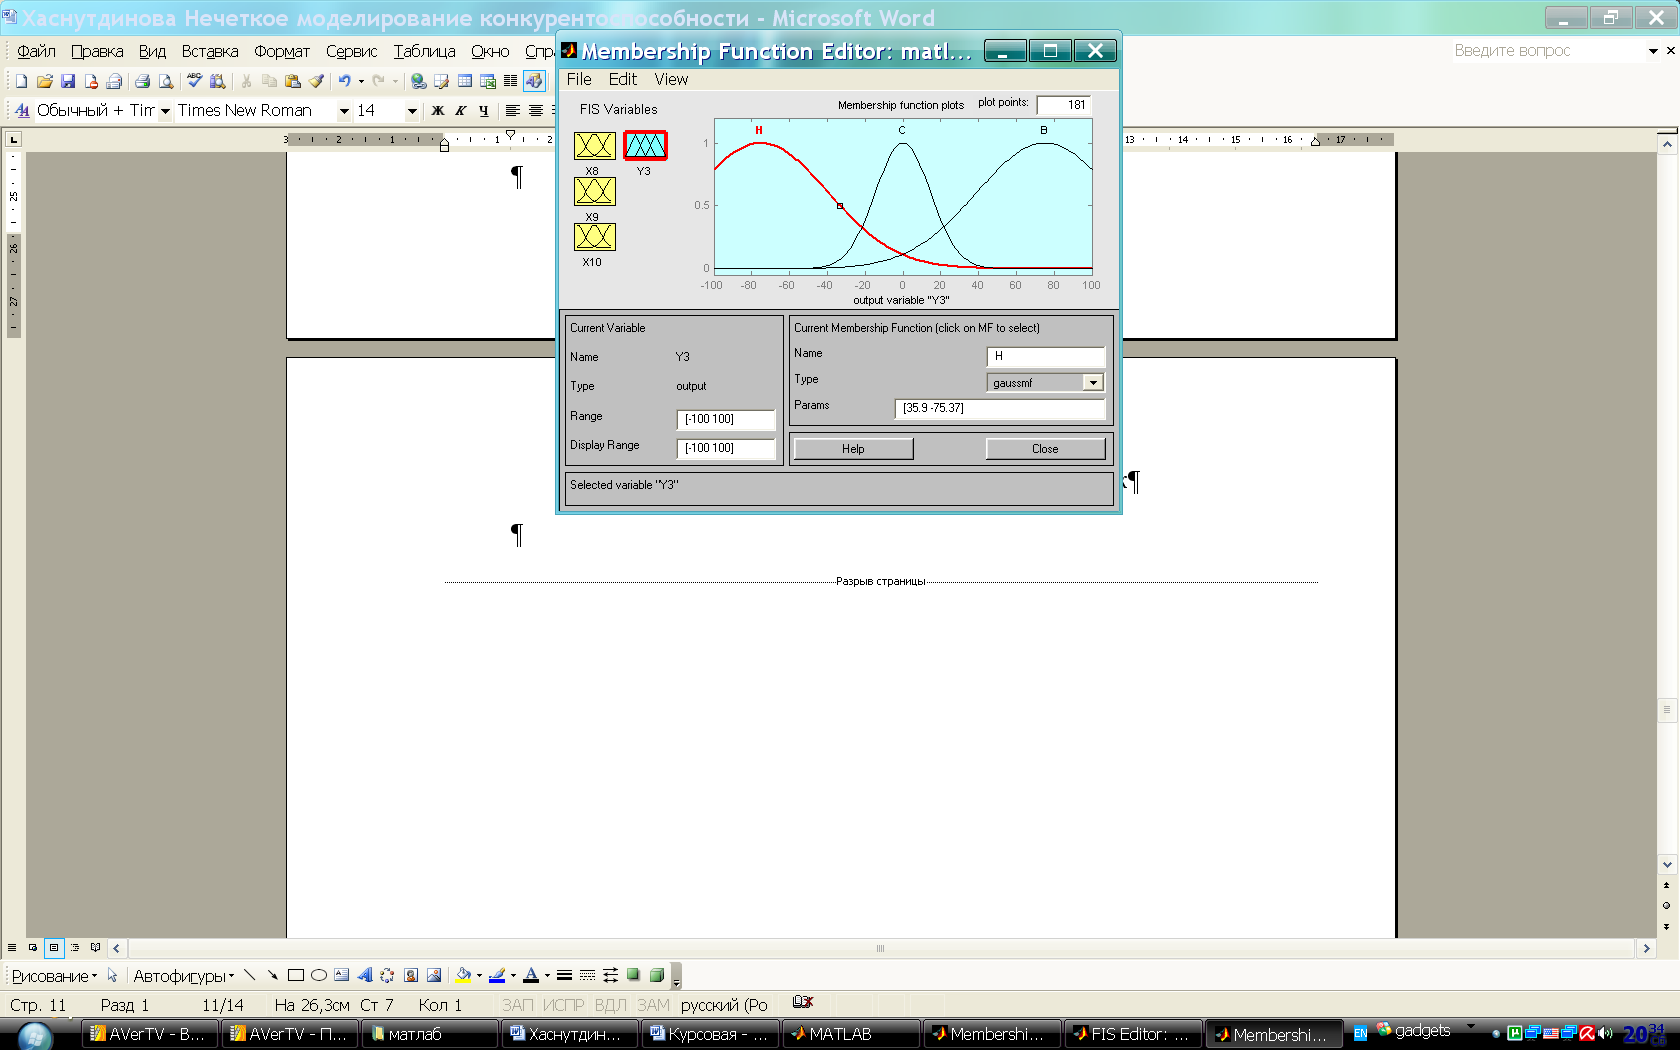Insert an Excel worksheet via toolbar icon

[x=488, y=81]
